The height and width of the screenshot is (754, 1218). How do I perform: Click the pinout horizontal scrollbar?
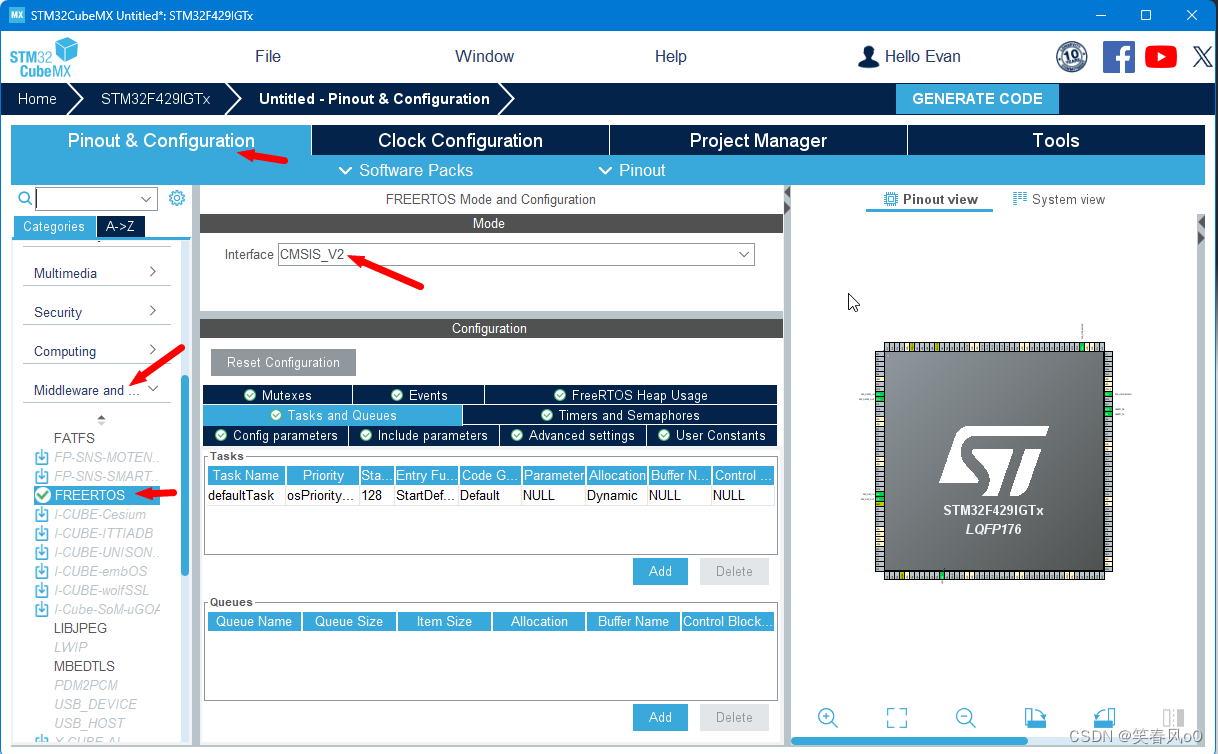[x=909, y=741]
